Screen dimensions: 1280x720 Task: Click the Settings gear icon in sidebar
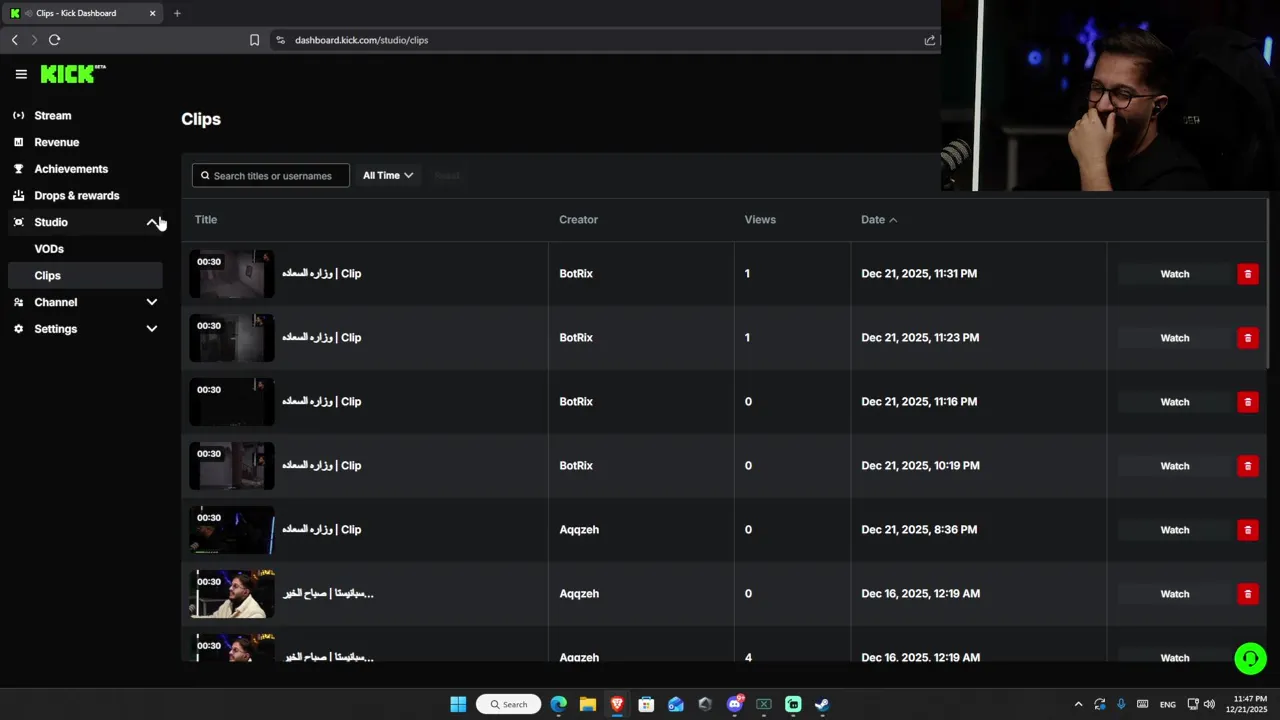[x=18, y=329]
